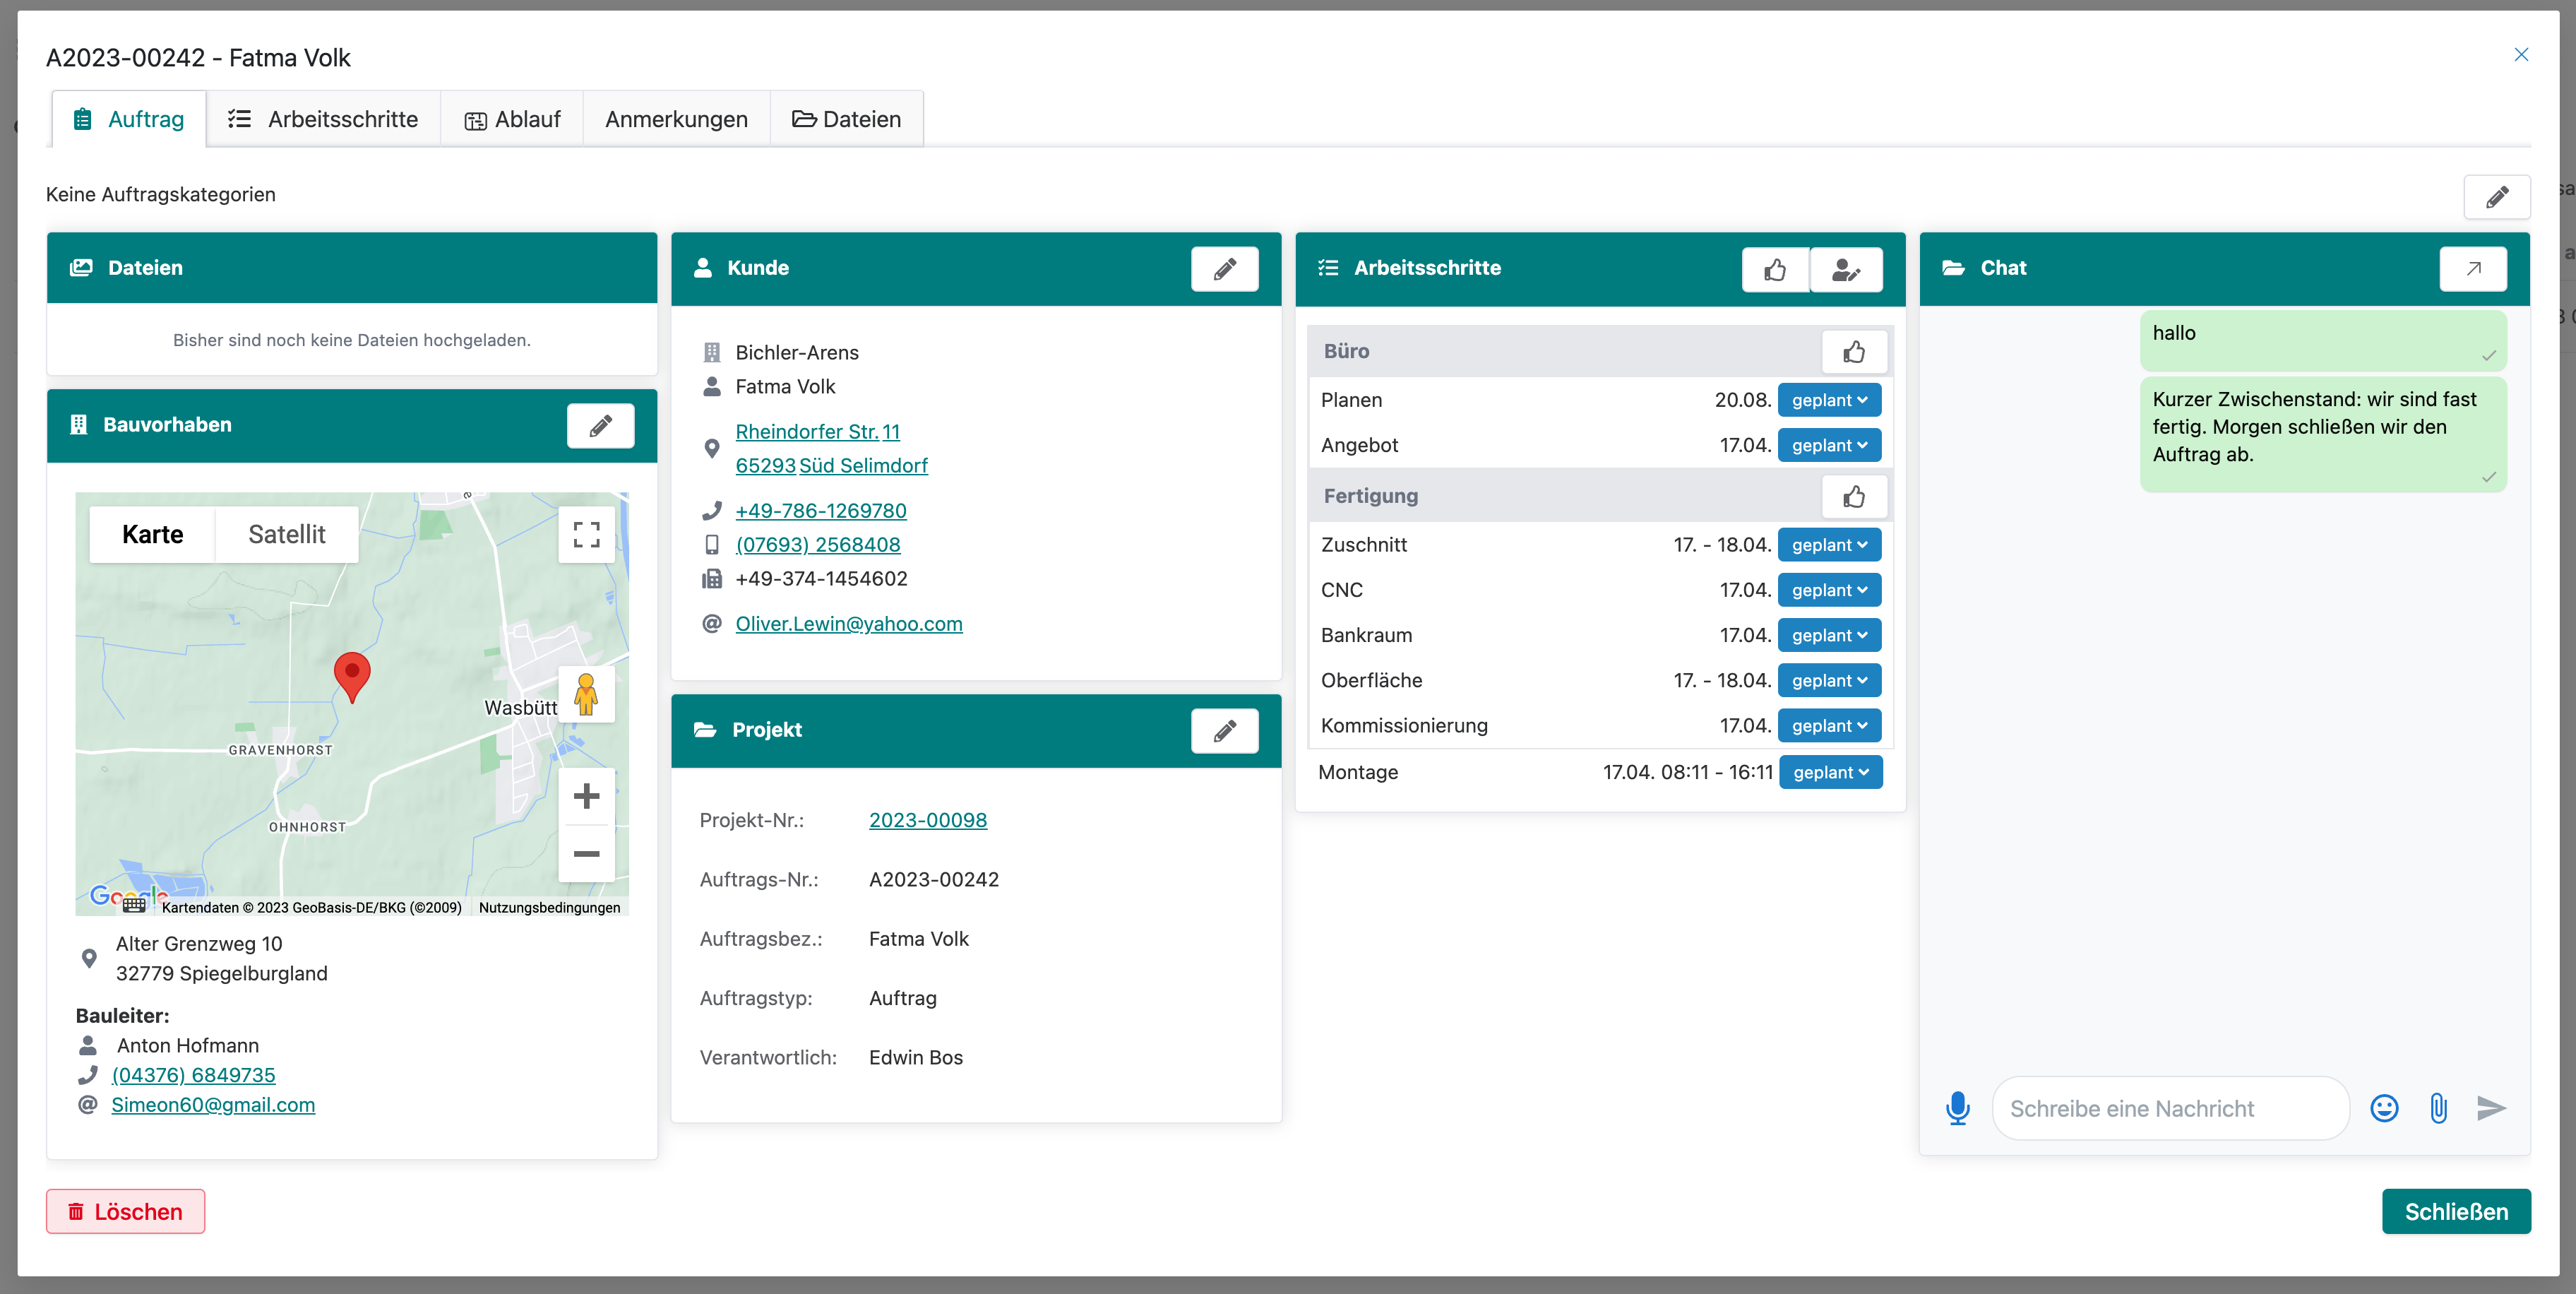Open the emoji picker in chat
The height and width of the screenshot is (1294, 2576).
pos(2384,1108)
